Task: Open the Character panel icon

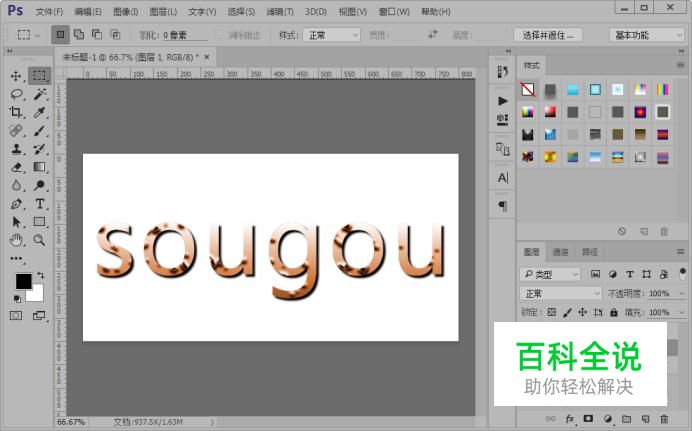Action: click(502, 178)
